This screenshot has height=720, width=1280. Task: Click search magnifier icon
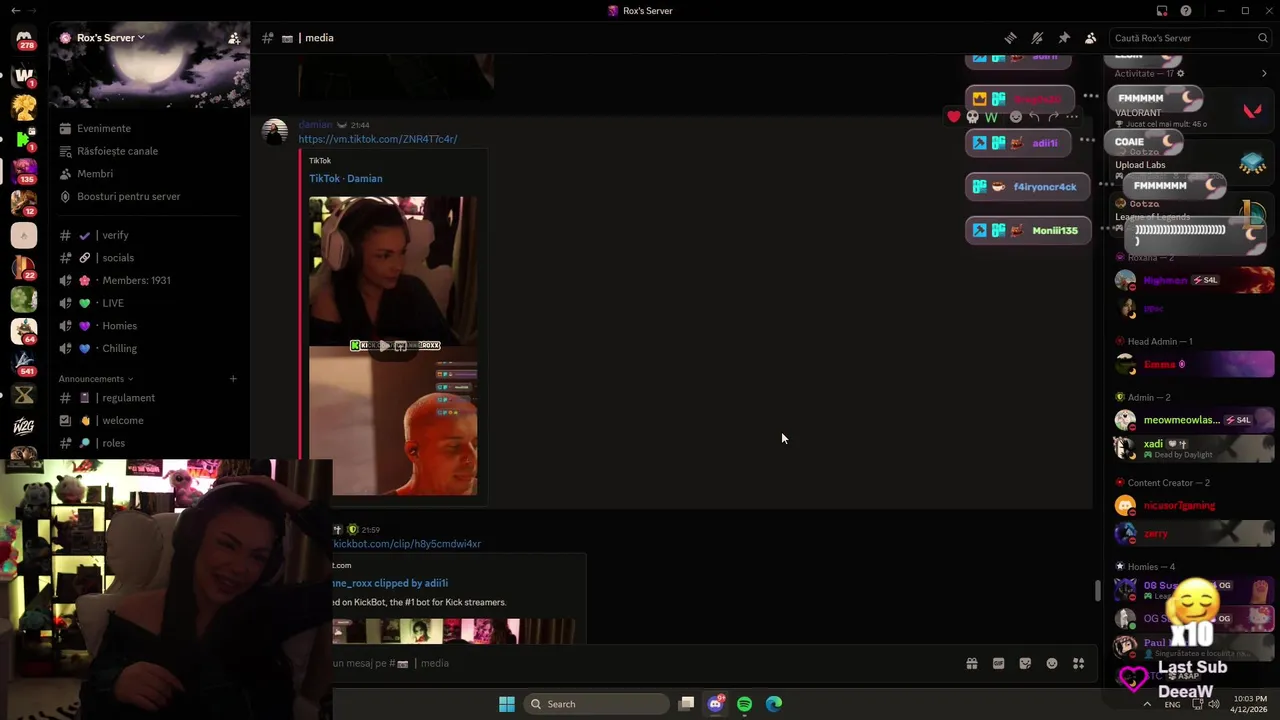[x=1263, y=38]
